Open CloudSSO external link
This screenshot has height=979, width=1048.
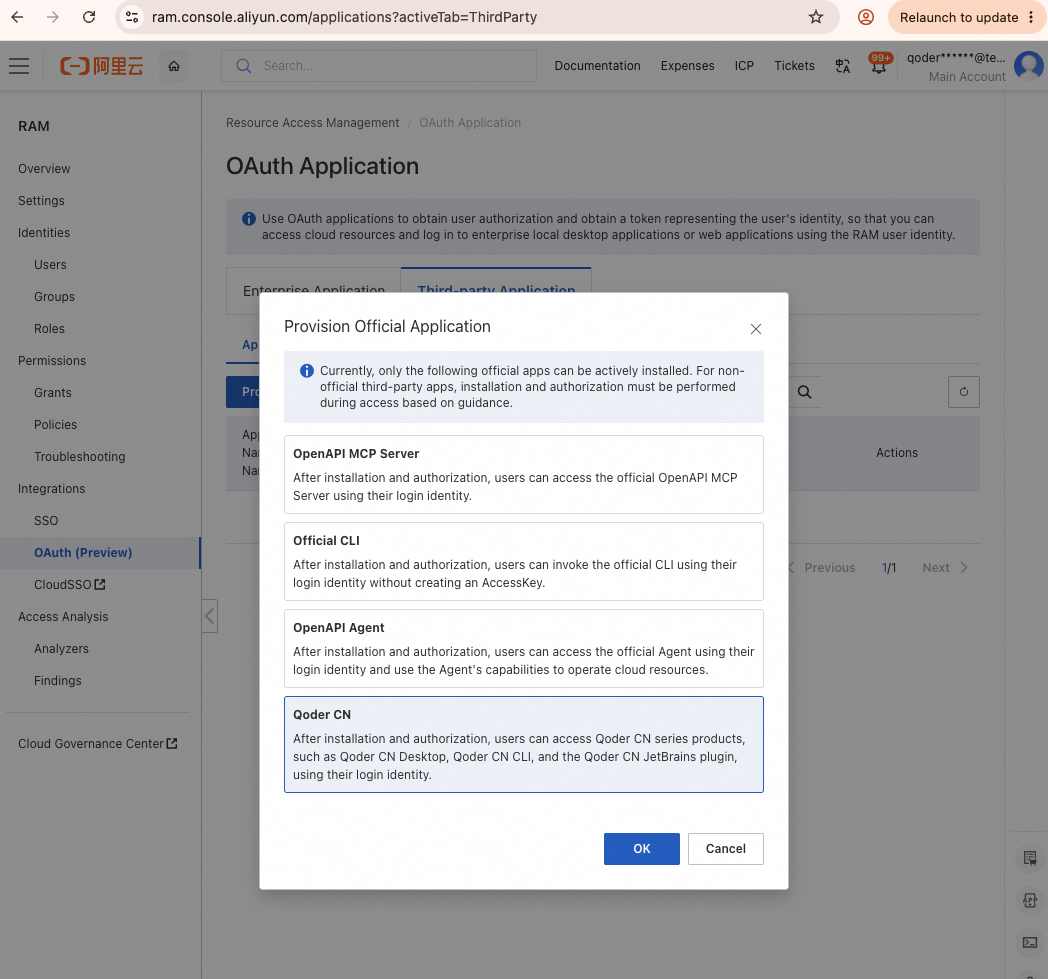coord(70,585)
